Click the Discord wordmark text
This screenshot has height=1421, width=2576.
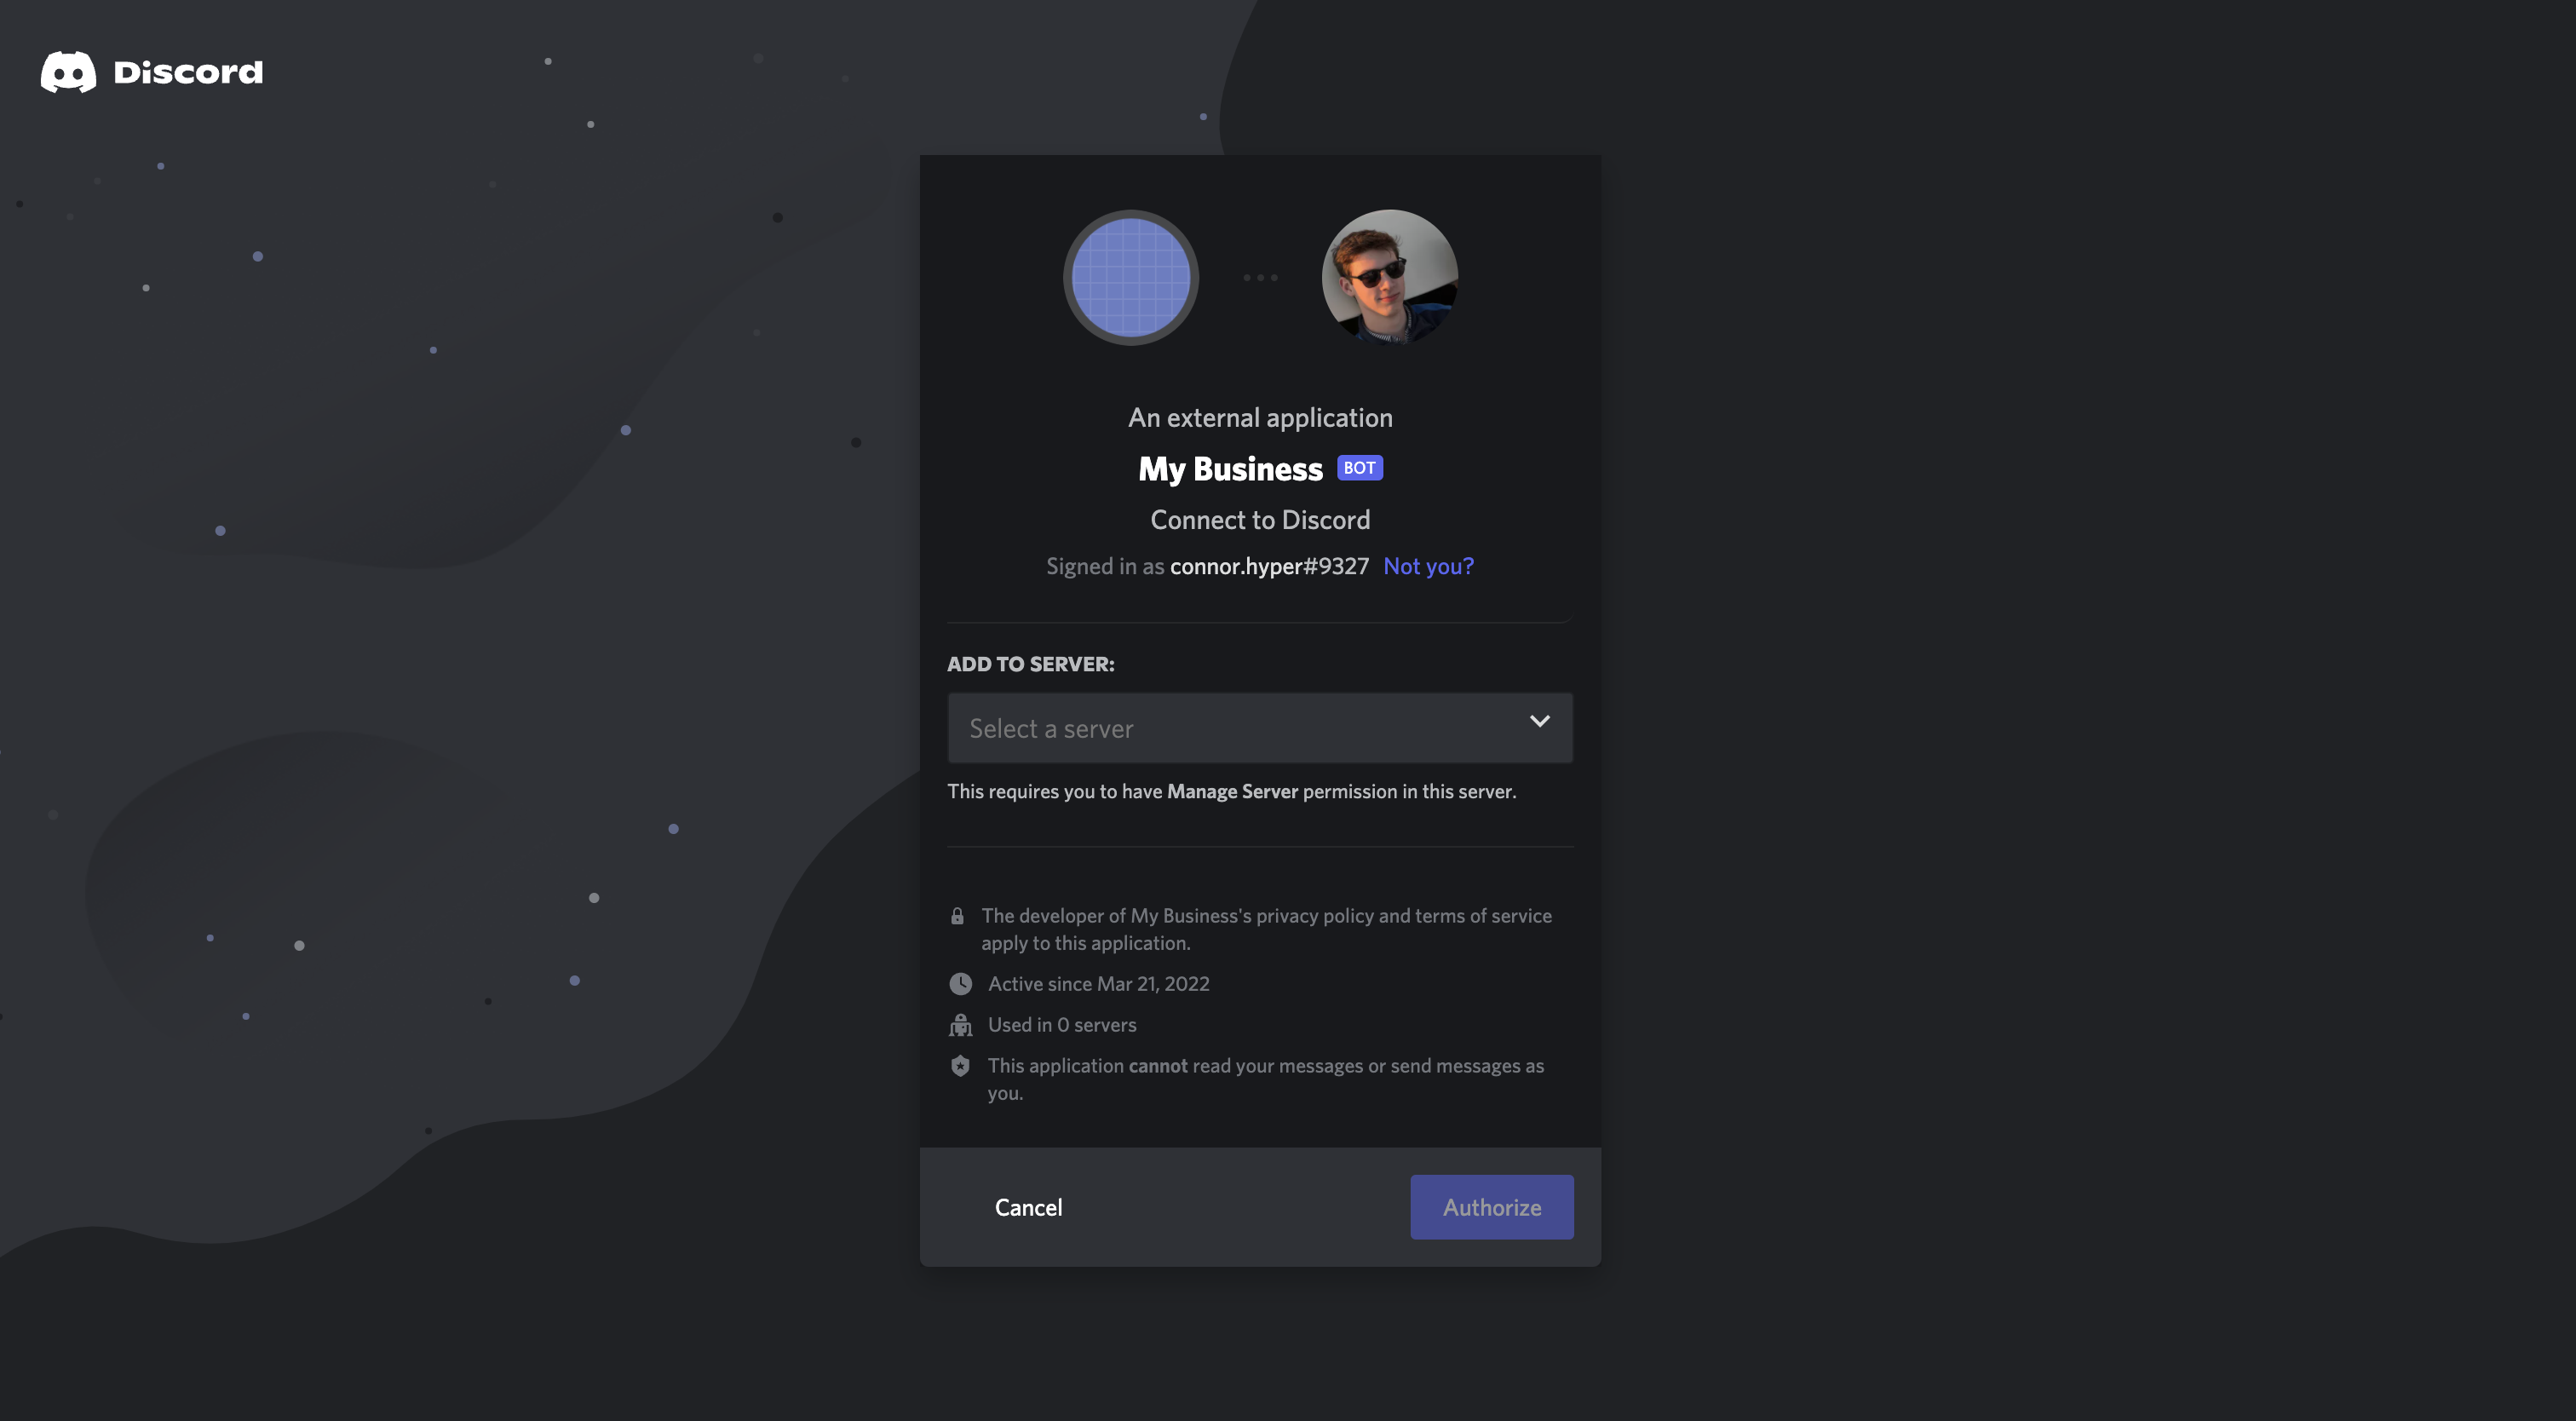tap(188, 72)
